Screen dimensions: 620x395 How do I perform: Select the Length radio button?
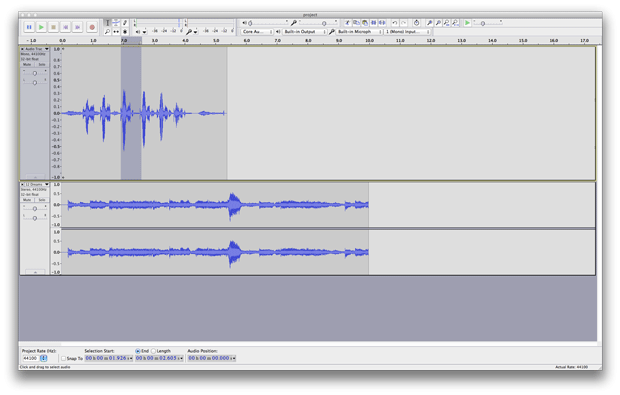click(153, 351)
